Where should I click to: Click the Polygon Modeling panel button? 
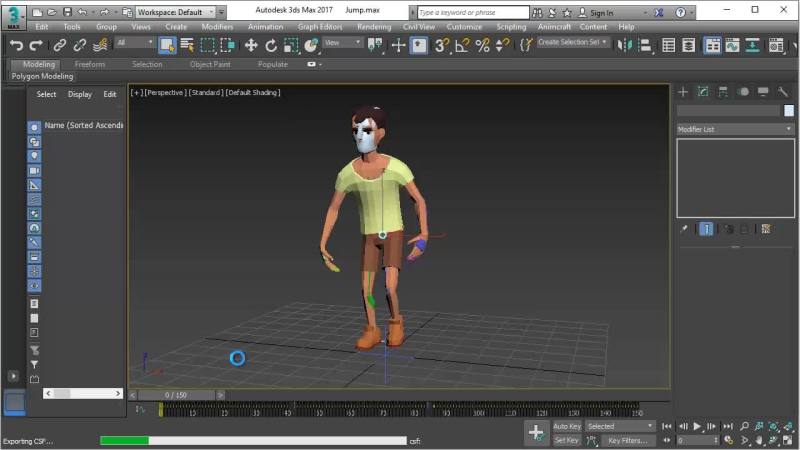[42, 76]
